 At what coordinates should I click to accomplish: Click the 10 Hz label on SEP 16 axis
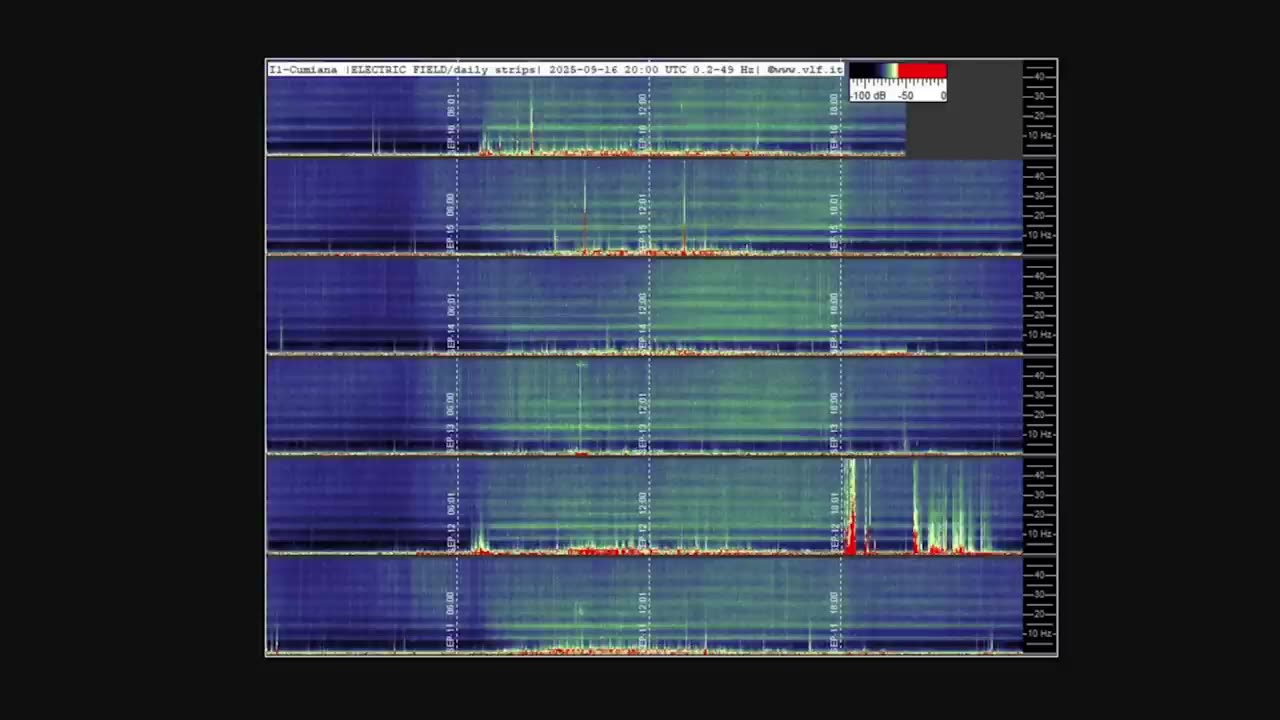[x=1040, y=135]
